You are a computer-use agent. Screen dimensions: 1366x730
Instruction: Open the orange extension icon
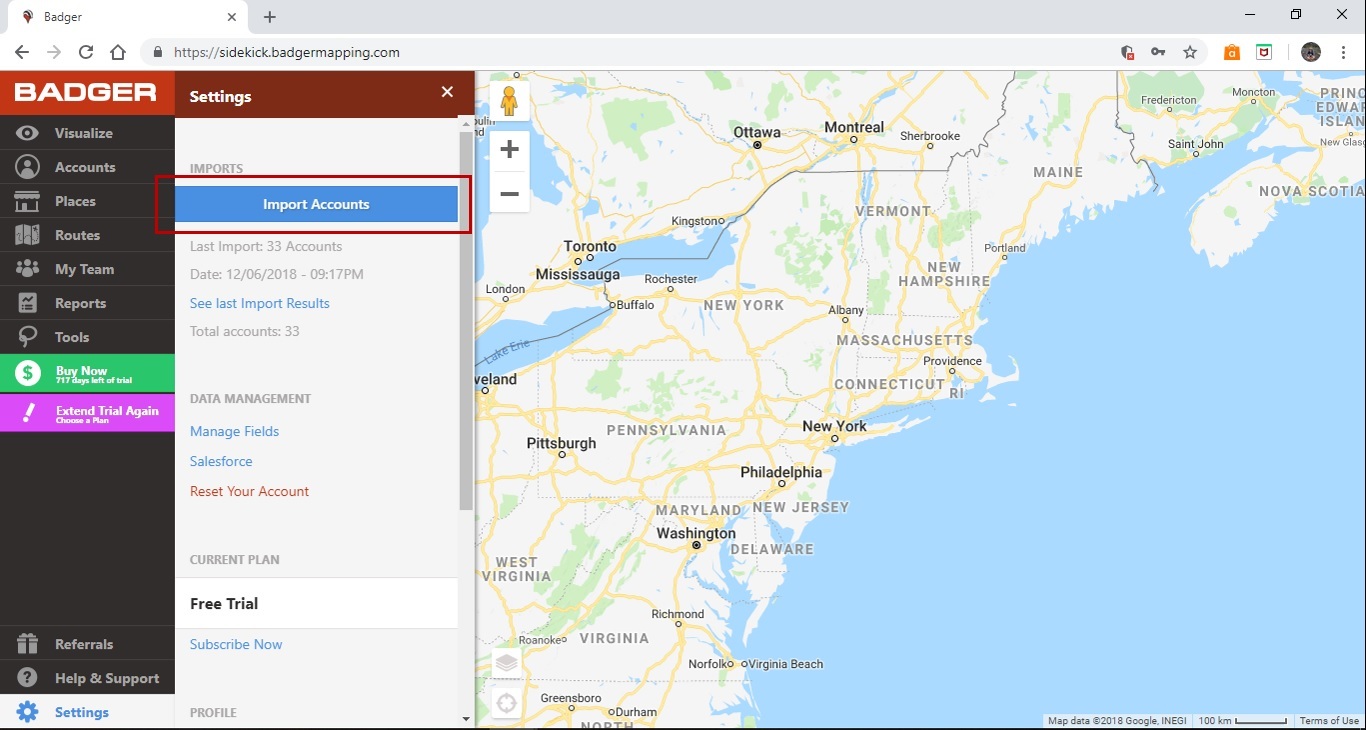1232,52
